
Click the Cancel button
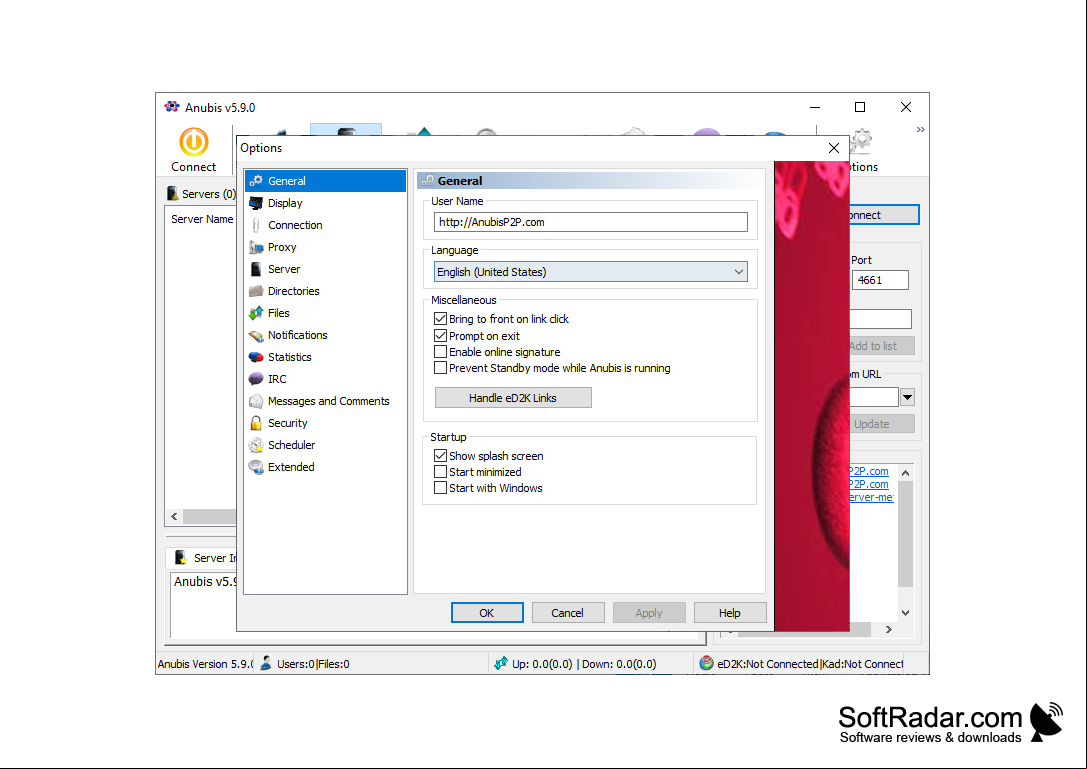point(567,613)
